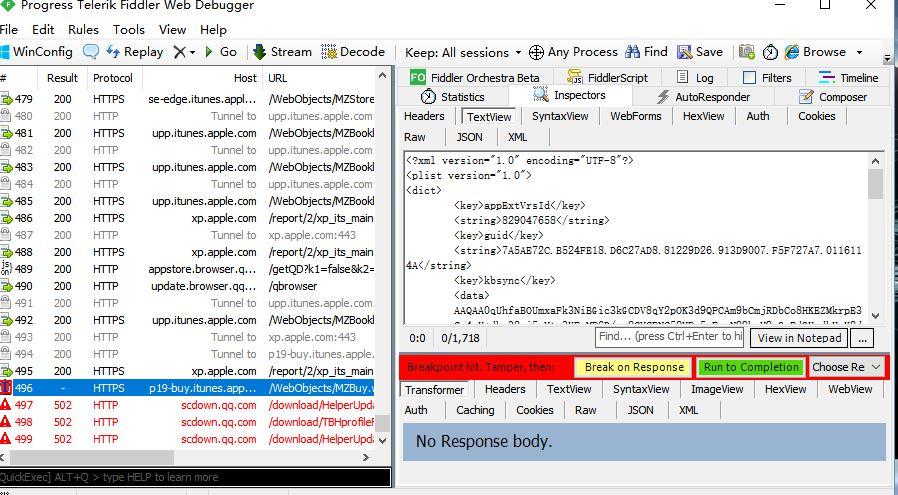The height and width of the screenshot is (495, 898).
Task: Click Any Process target icon
Action: [x=536, y=53]
